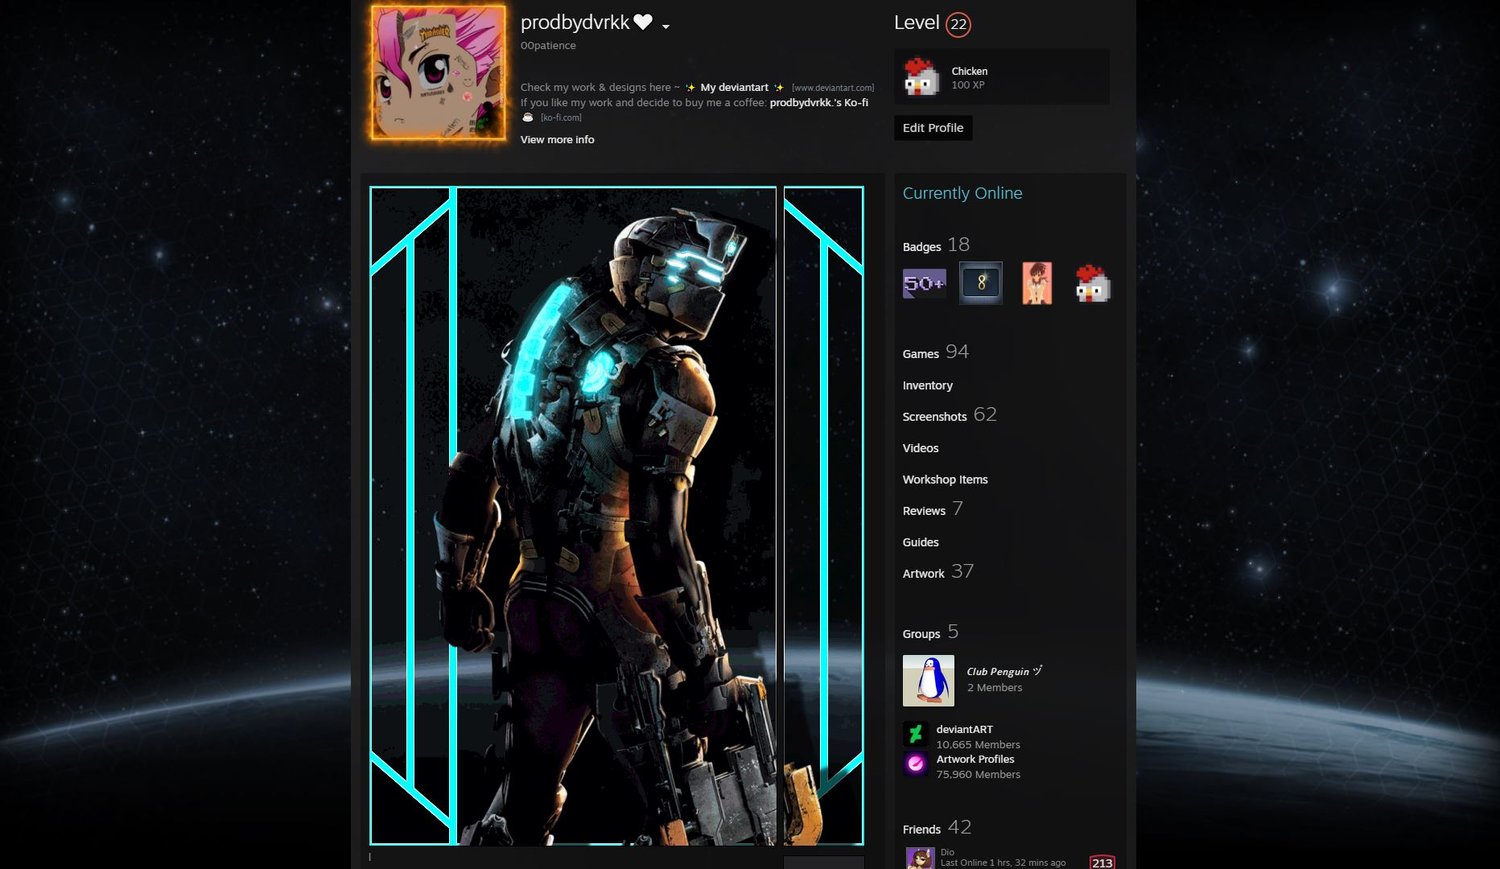The height and width of the screenshot is (869, 1500).
Task: Click View more info
Action: pos(557,139)
